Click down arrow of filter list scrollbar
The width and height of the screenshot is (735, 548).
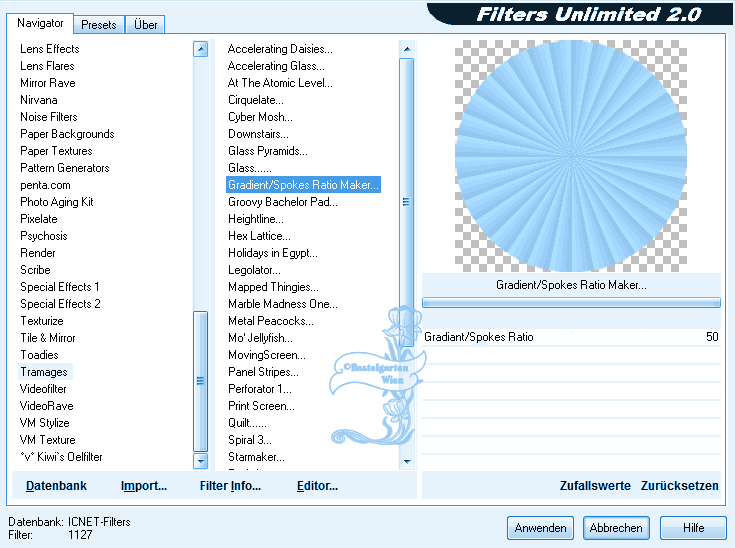[407, 461]
